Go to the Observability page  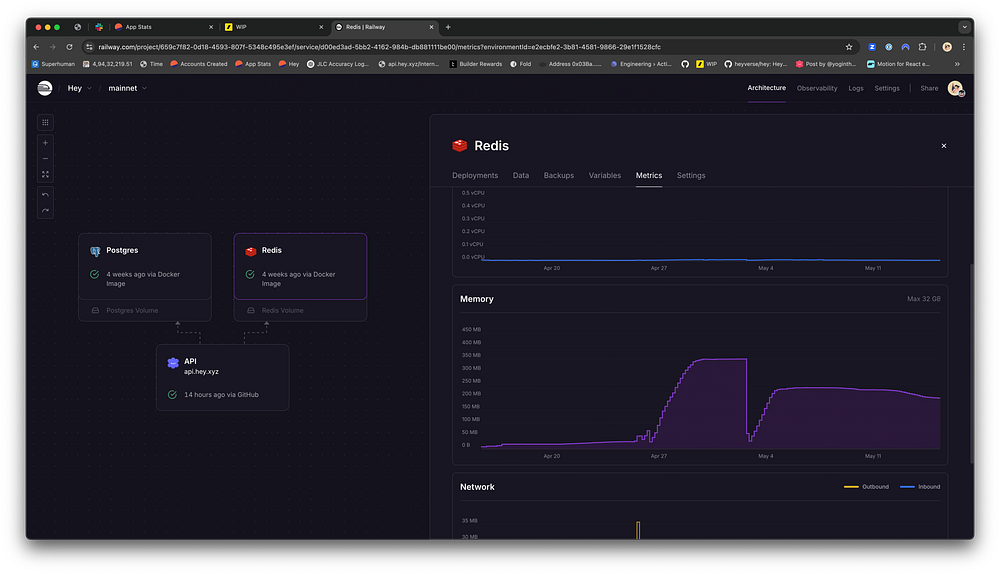(x=817, y=88)
